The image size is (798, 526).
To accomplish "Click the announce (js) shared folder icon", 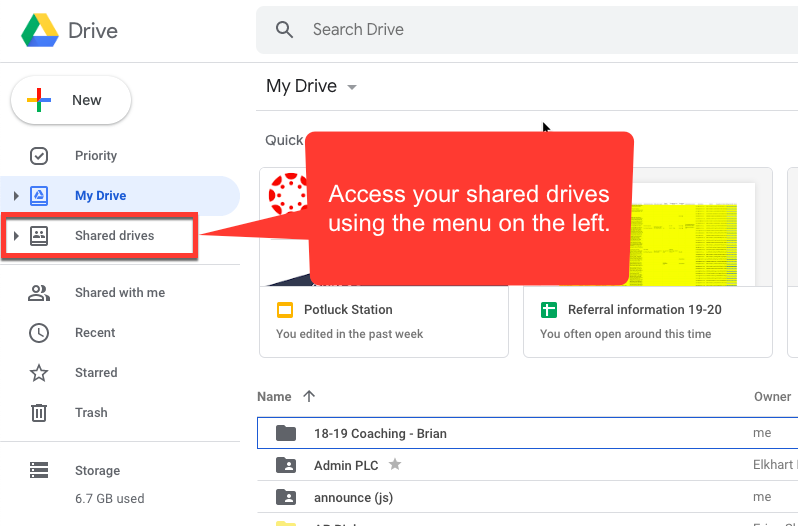I will (286, 497).
